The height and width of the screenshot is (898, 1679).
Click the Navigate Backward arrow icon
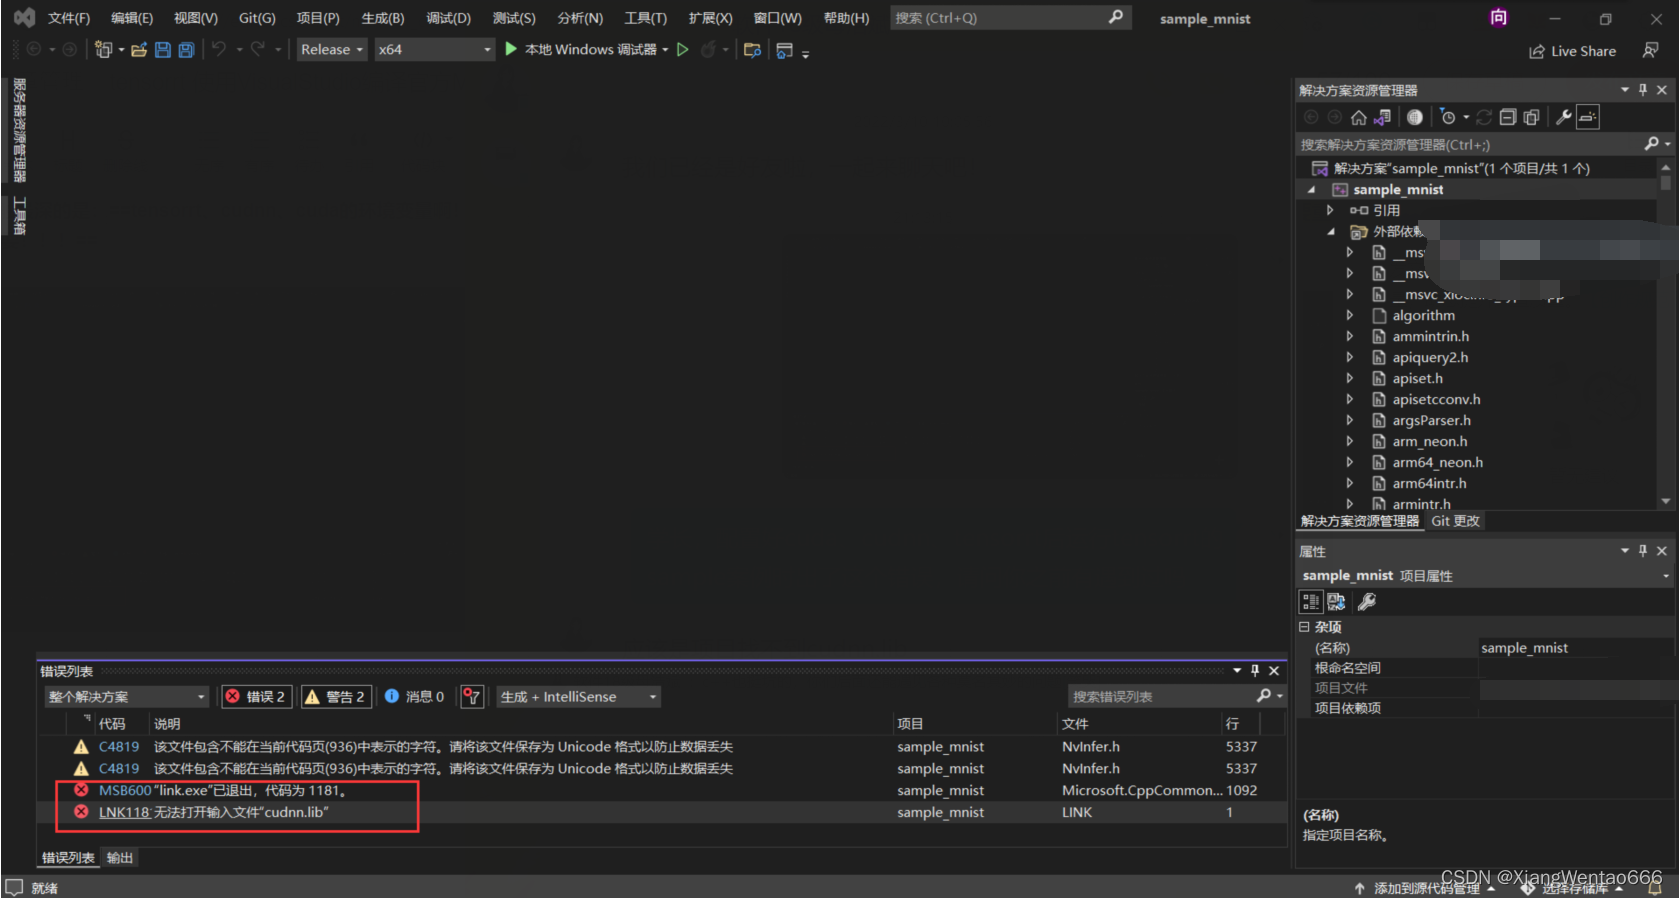coord(34,49)
